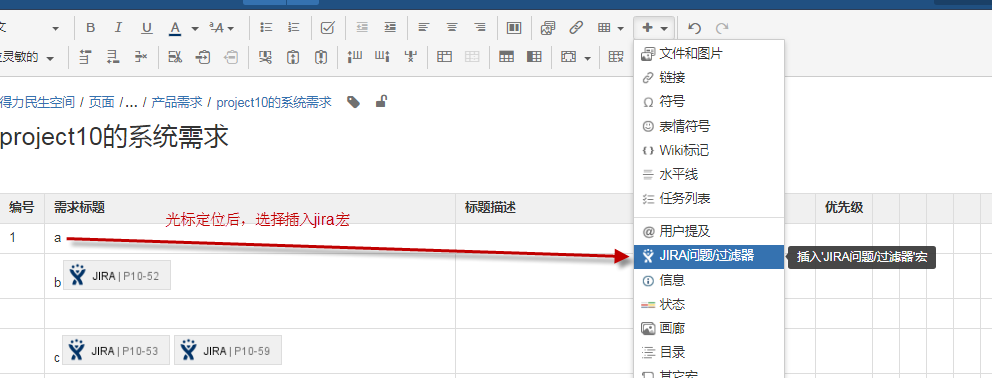Screen dimensions: 992x378
Task: Choose 画廊 in the insert menu
Action: tap(709, 329)
